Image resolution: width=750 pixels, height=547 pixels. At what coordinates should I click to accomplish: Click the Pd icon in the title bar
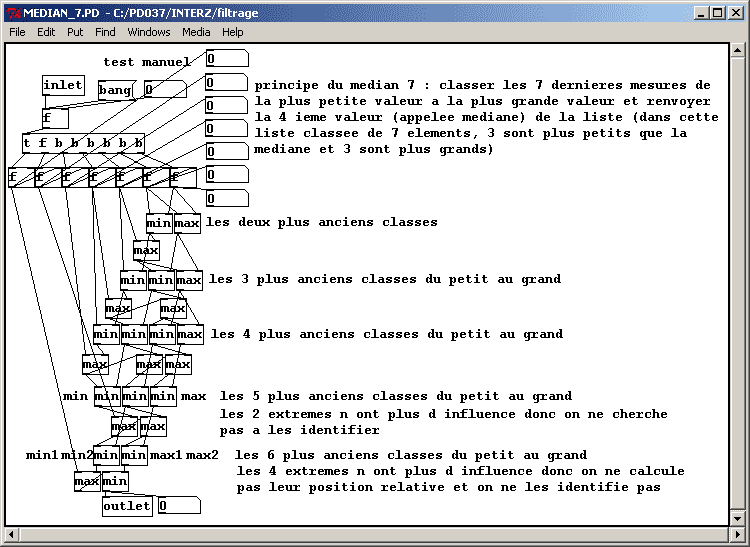[x=12, y=11]
